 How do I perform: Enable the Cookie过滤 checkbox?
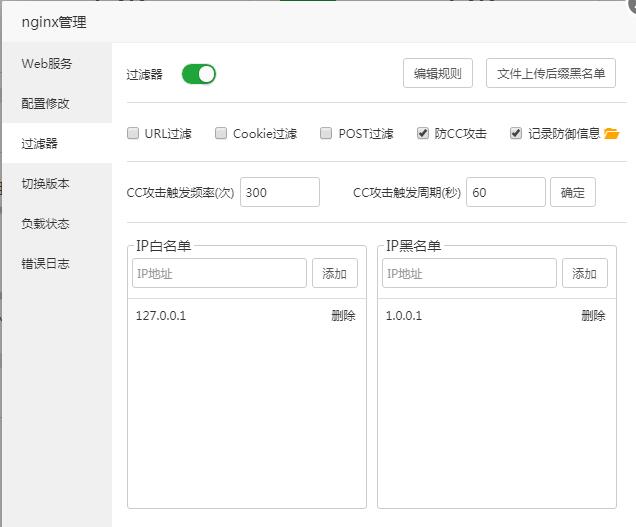click(x=222, y=133)
